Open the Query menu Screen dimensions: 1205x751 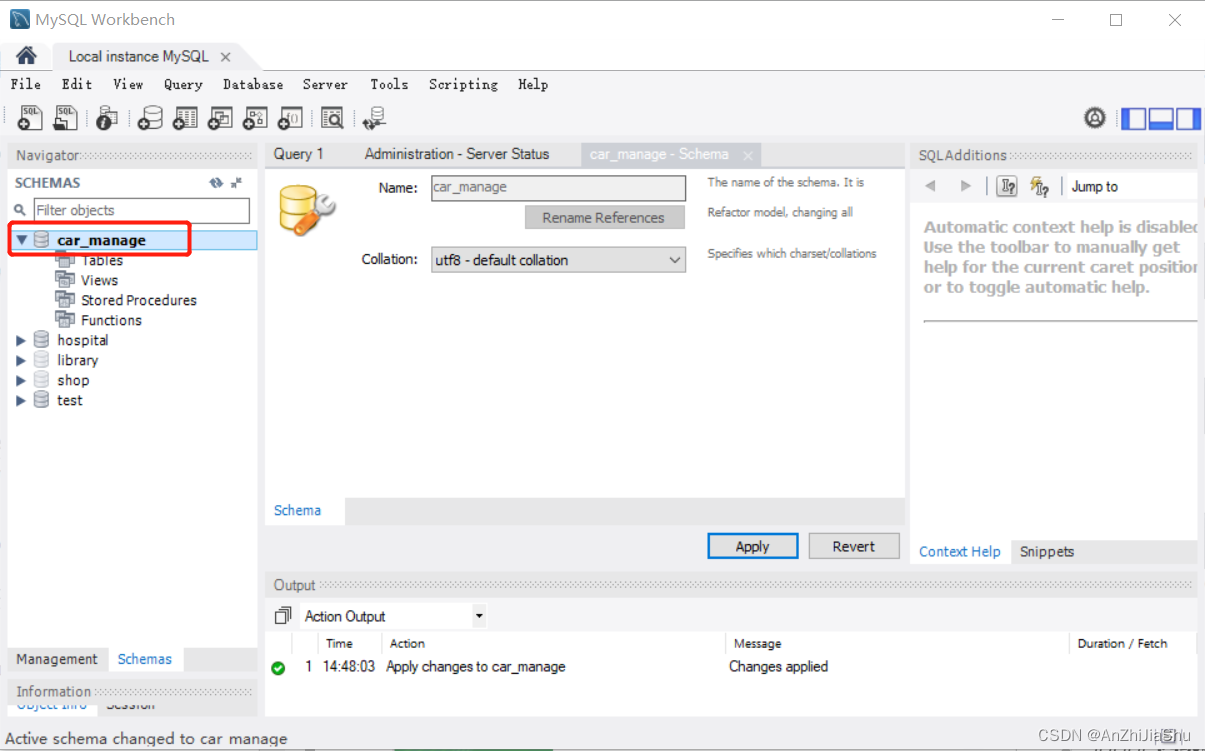pos(183,84)
